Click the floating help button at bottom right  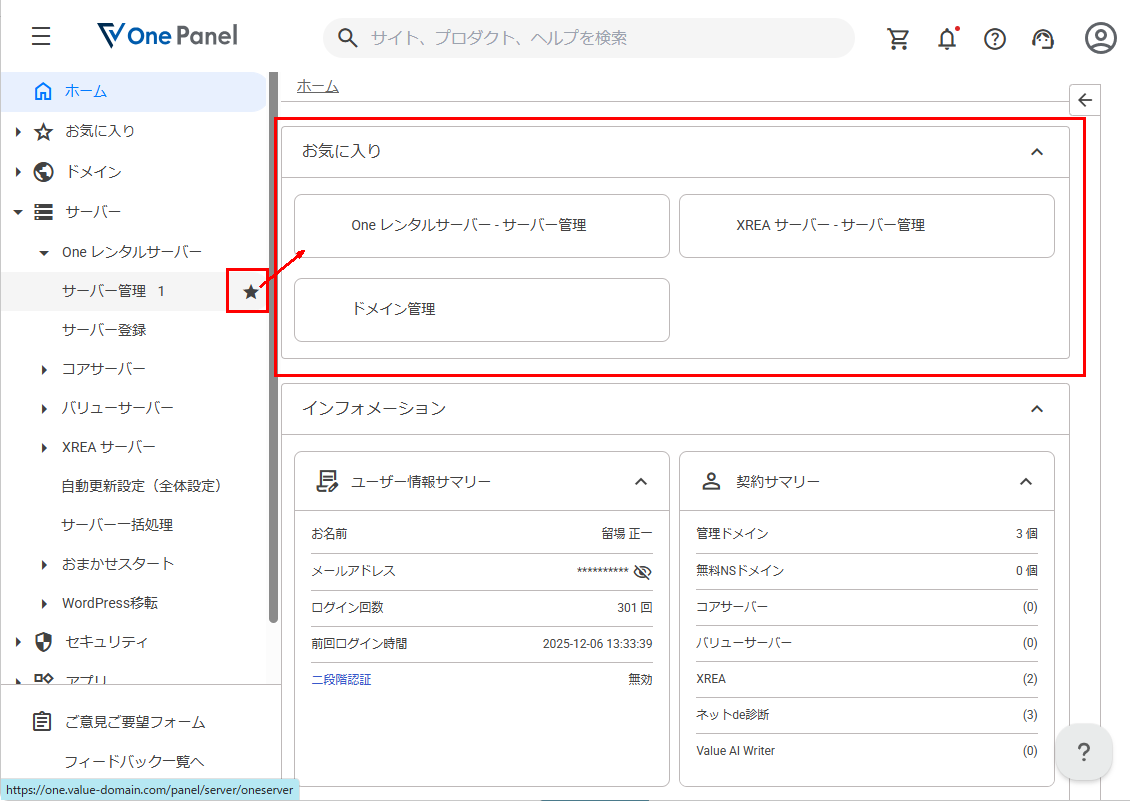[1084, 752]
